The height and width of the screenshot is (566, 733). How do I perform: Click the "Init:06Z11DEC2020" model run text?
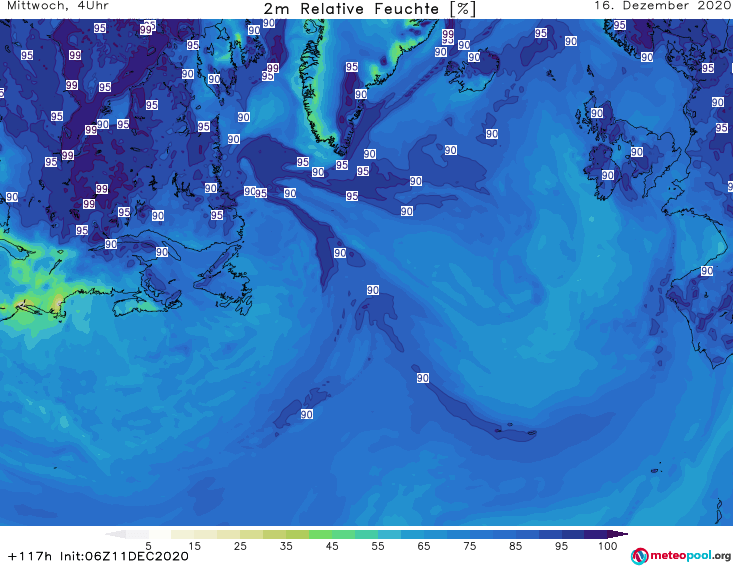(x=124, y=556)
